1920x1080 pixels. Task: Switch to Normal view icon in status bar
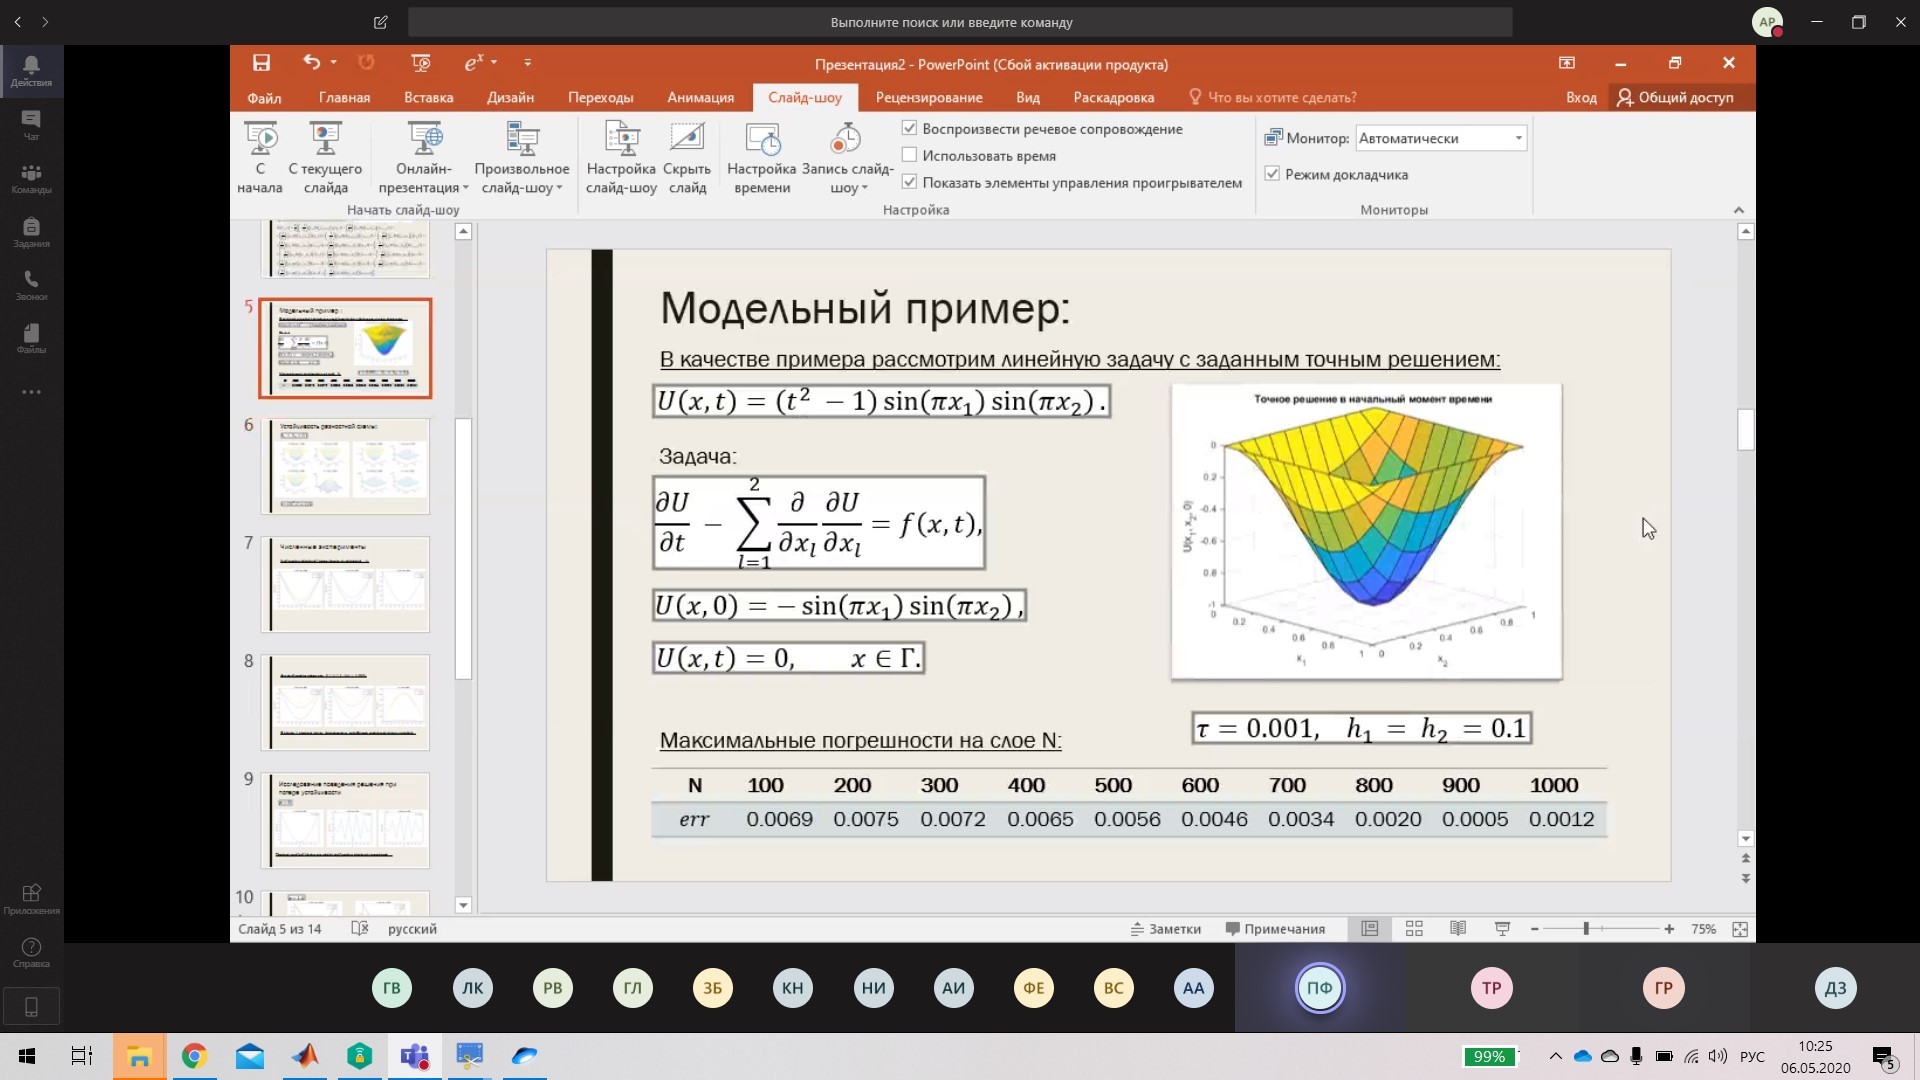(x=1370, y=929)
